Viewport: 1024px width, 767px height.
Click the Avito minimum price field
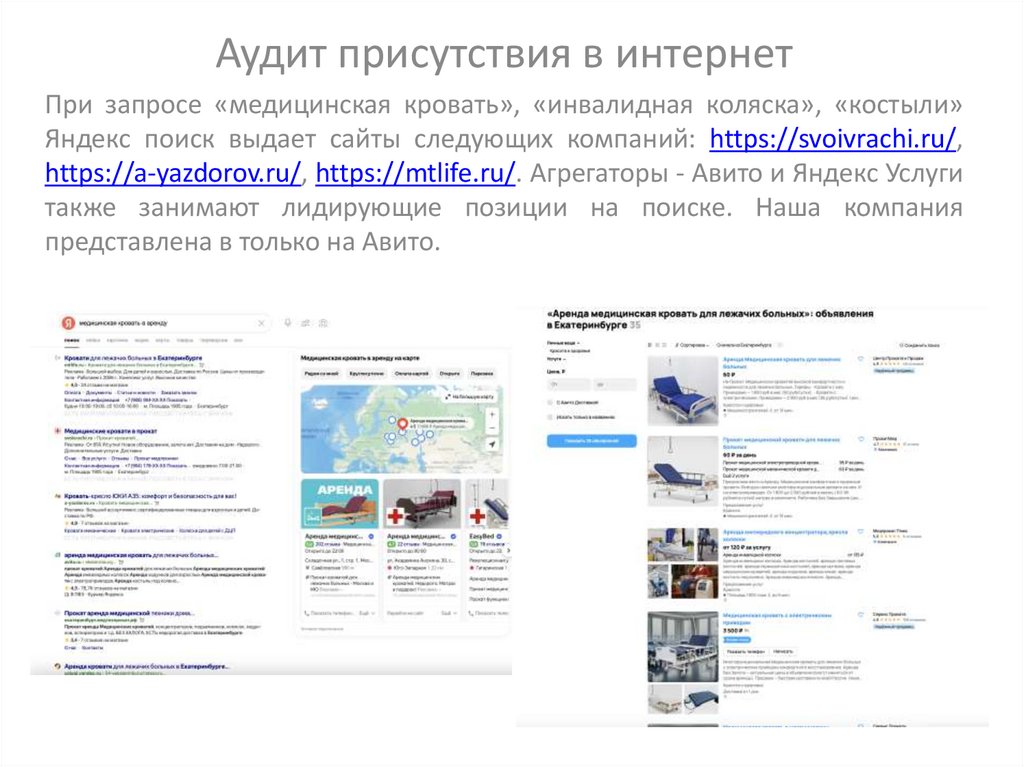(568, 385)
